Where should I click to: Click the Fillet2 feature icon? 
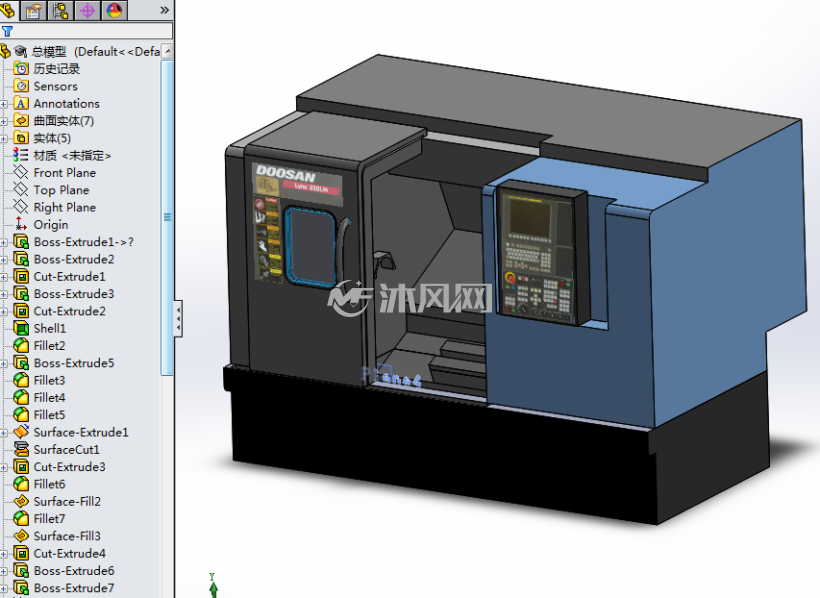pos(21,345)
